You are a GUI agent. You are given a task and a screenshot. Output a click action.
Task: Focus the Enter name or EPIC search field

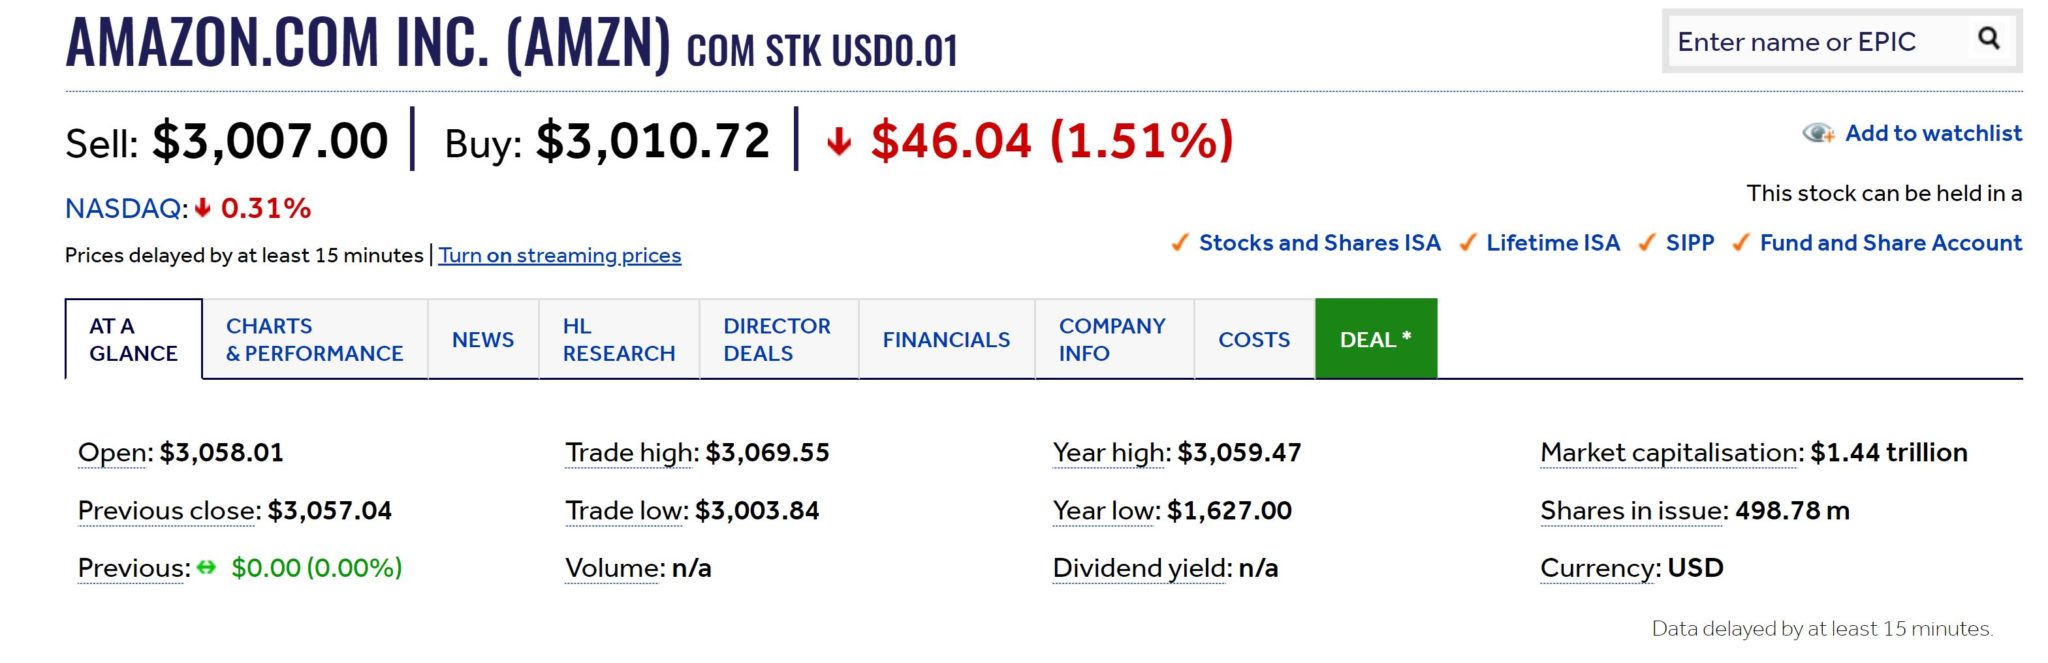(x=1822, y=41)
